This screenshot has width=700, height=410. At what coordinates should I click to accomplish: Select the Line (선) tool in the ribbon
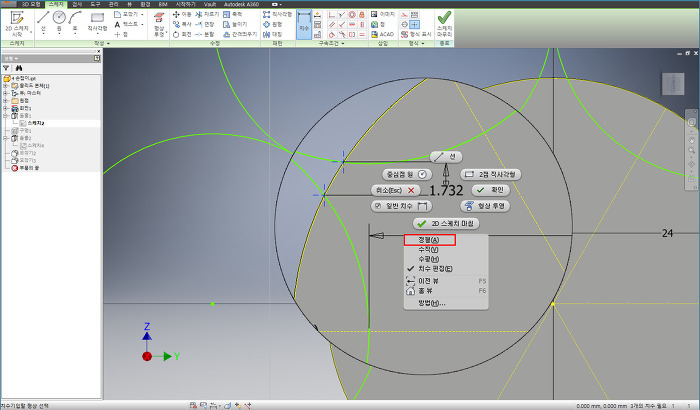43,22
